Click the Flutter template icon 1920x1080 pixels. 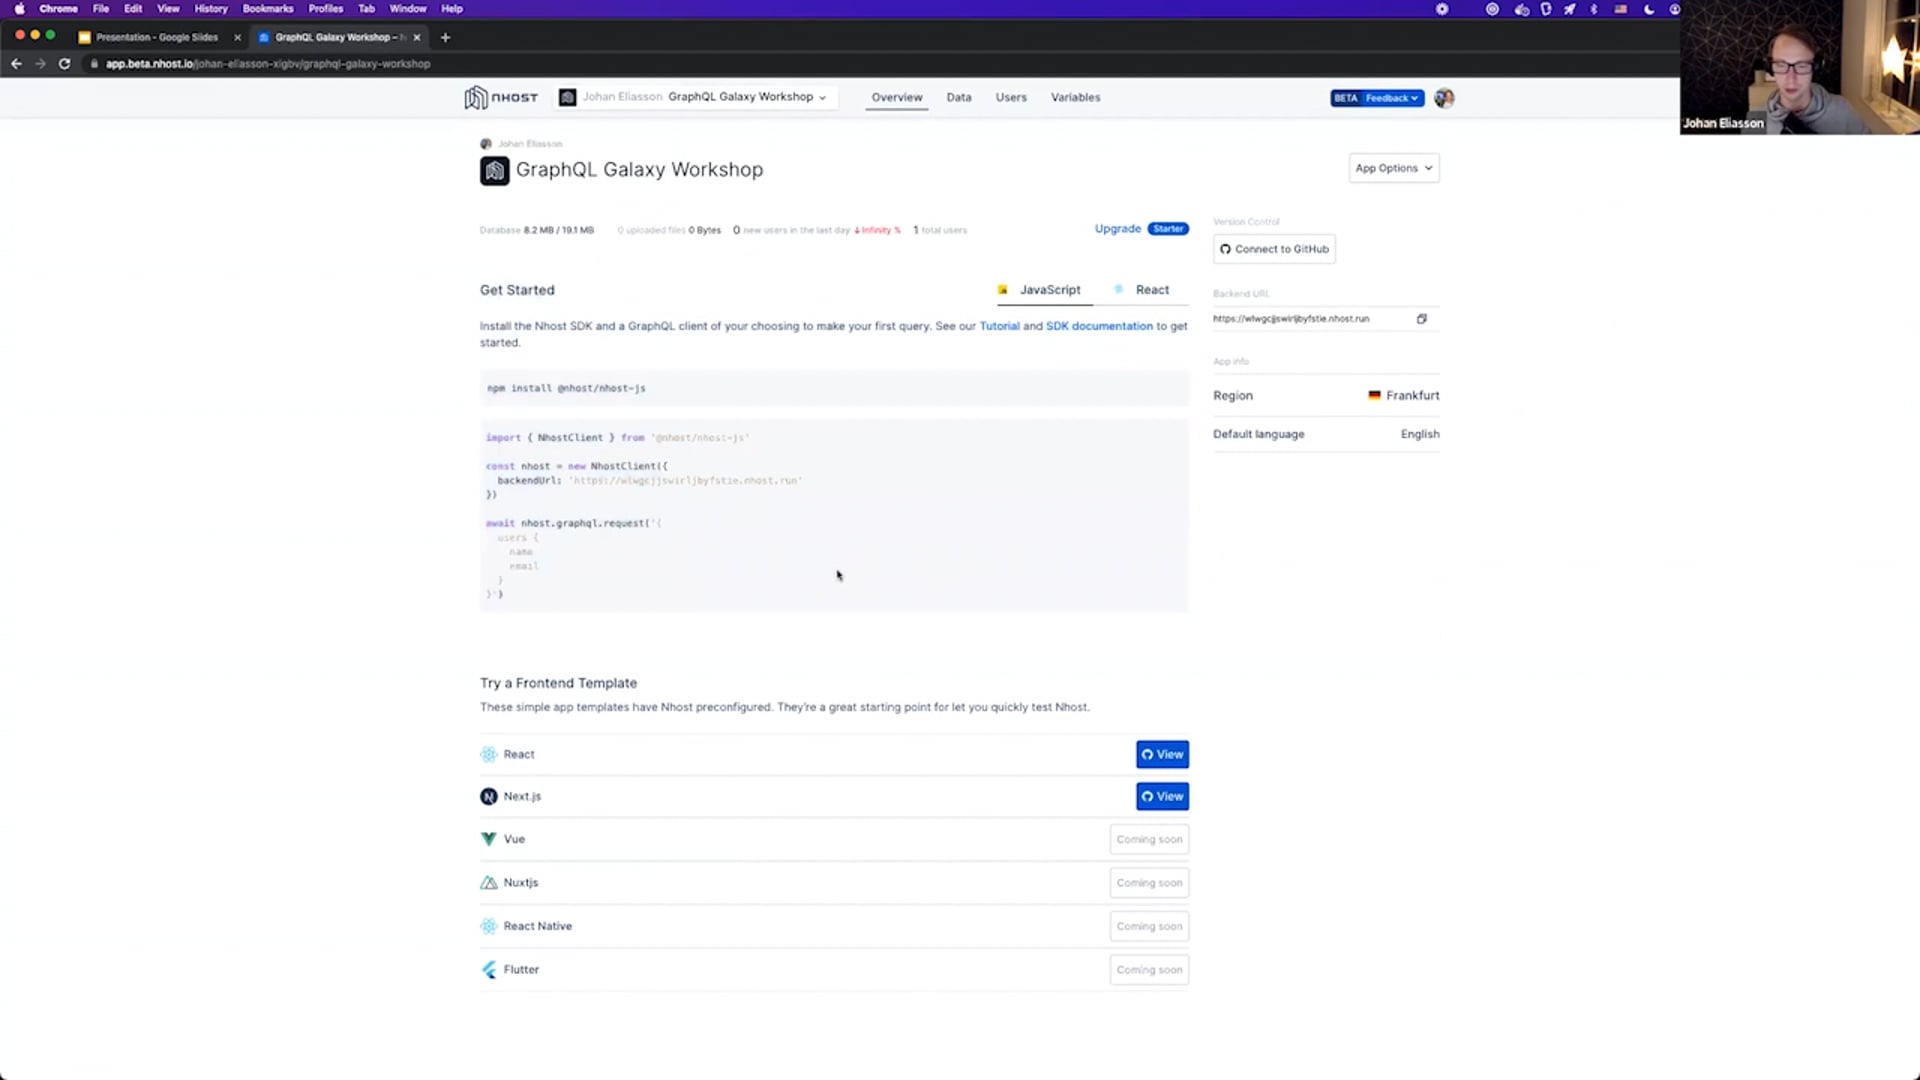(x=488, y=970)
